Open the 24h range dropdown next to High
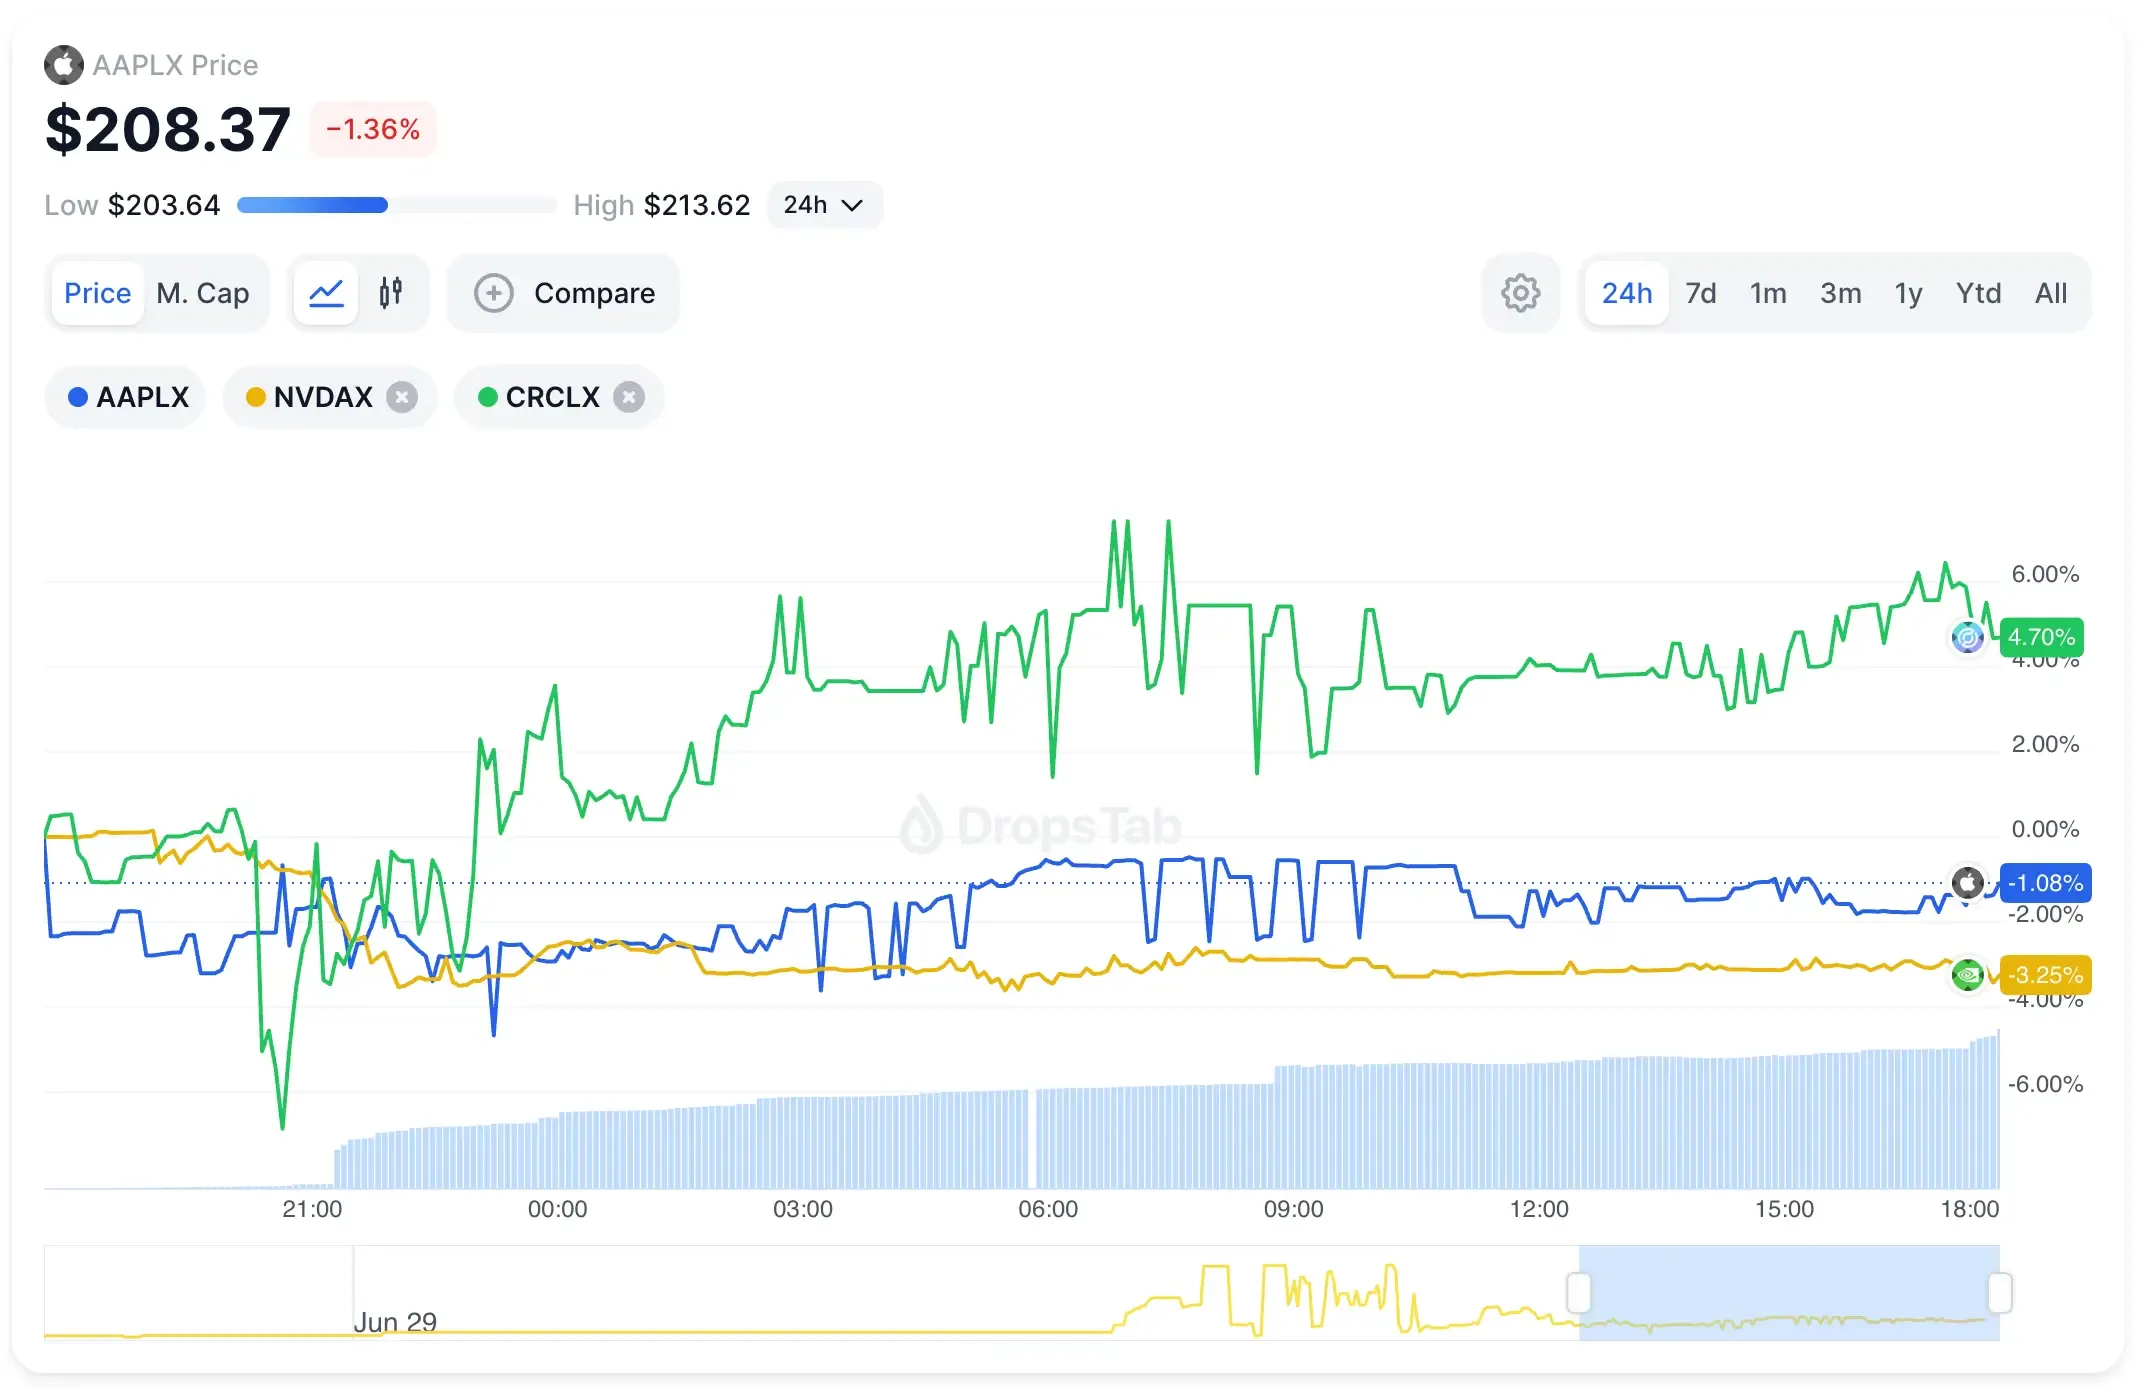The width and height of the screenshot is (2138, 1388). pyautogui.click(x=824, y=205)
